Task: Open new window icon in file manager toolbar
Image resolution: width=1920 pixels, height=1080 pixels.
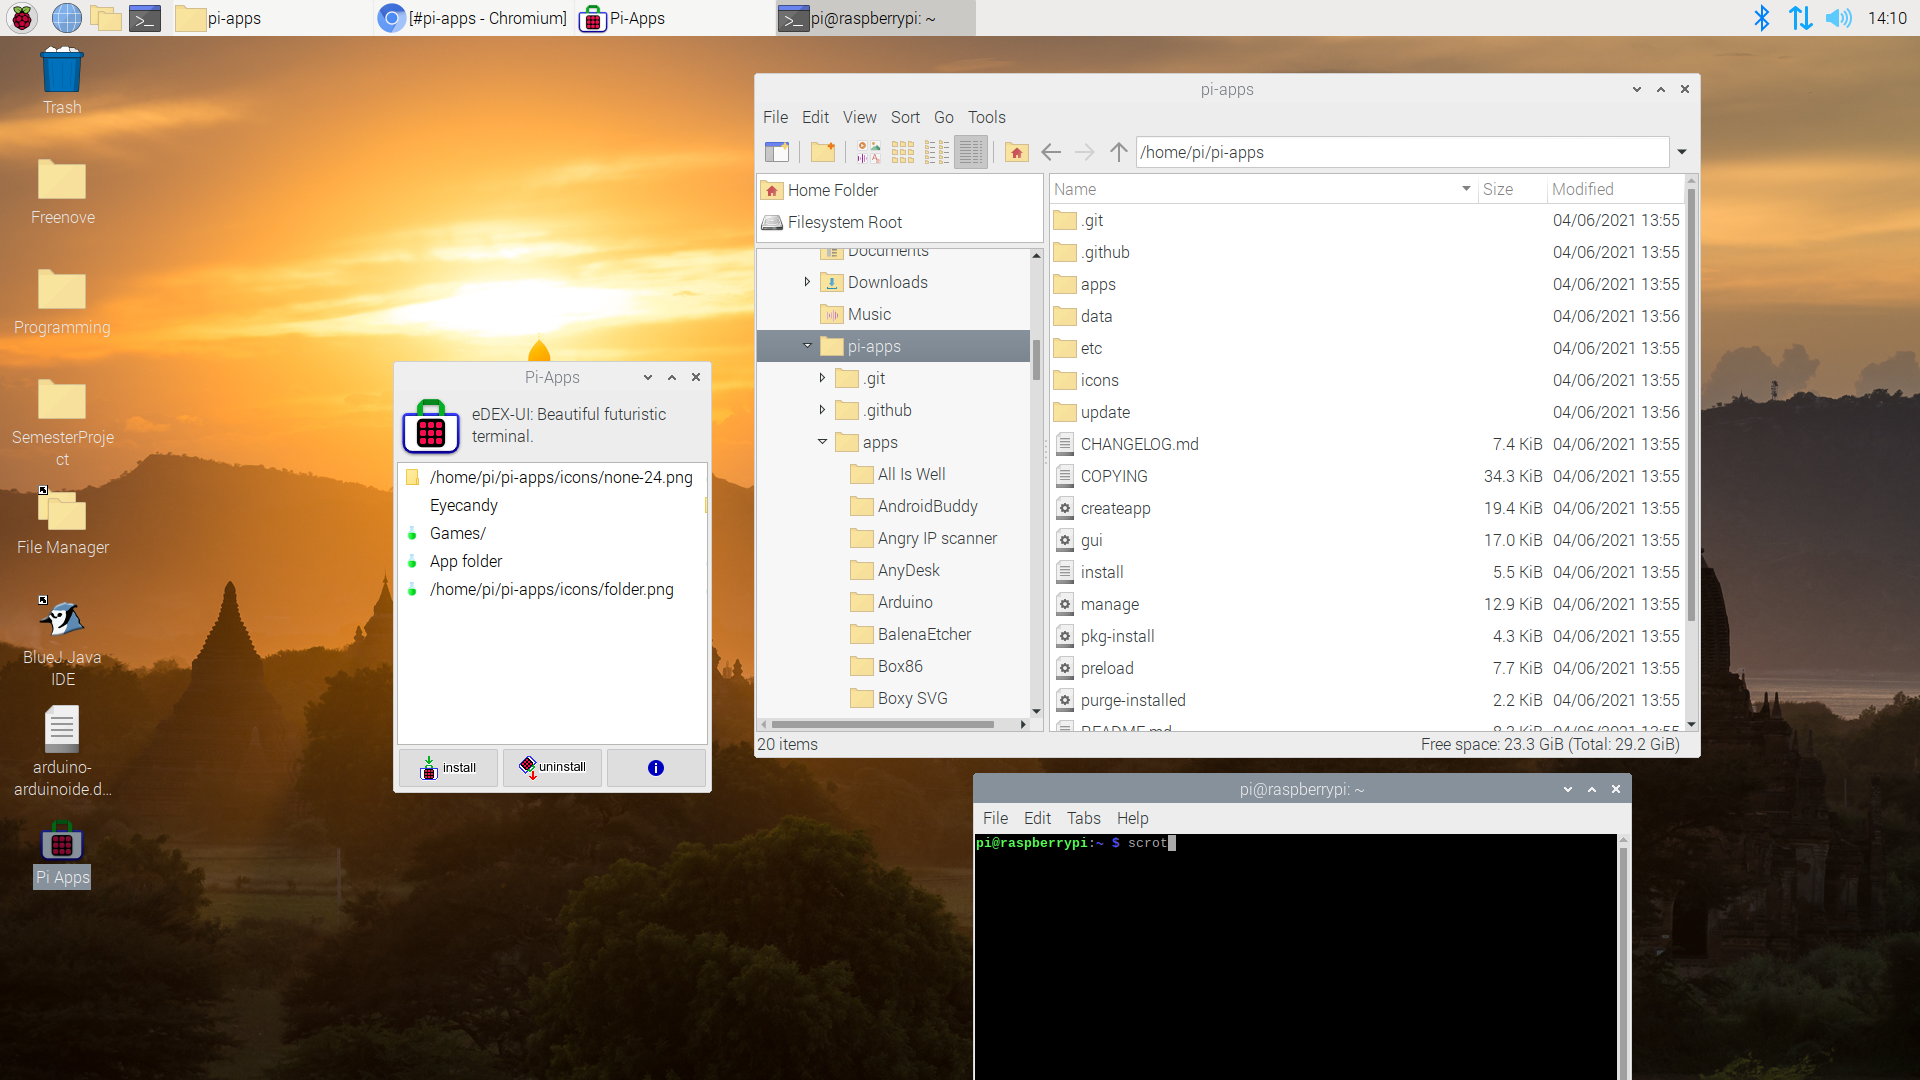Action: coord(777,152)
